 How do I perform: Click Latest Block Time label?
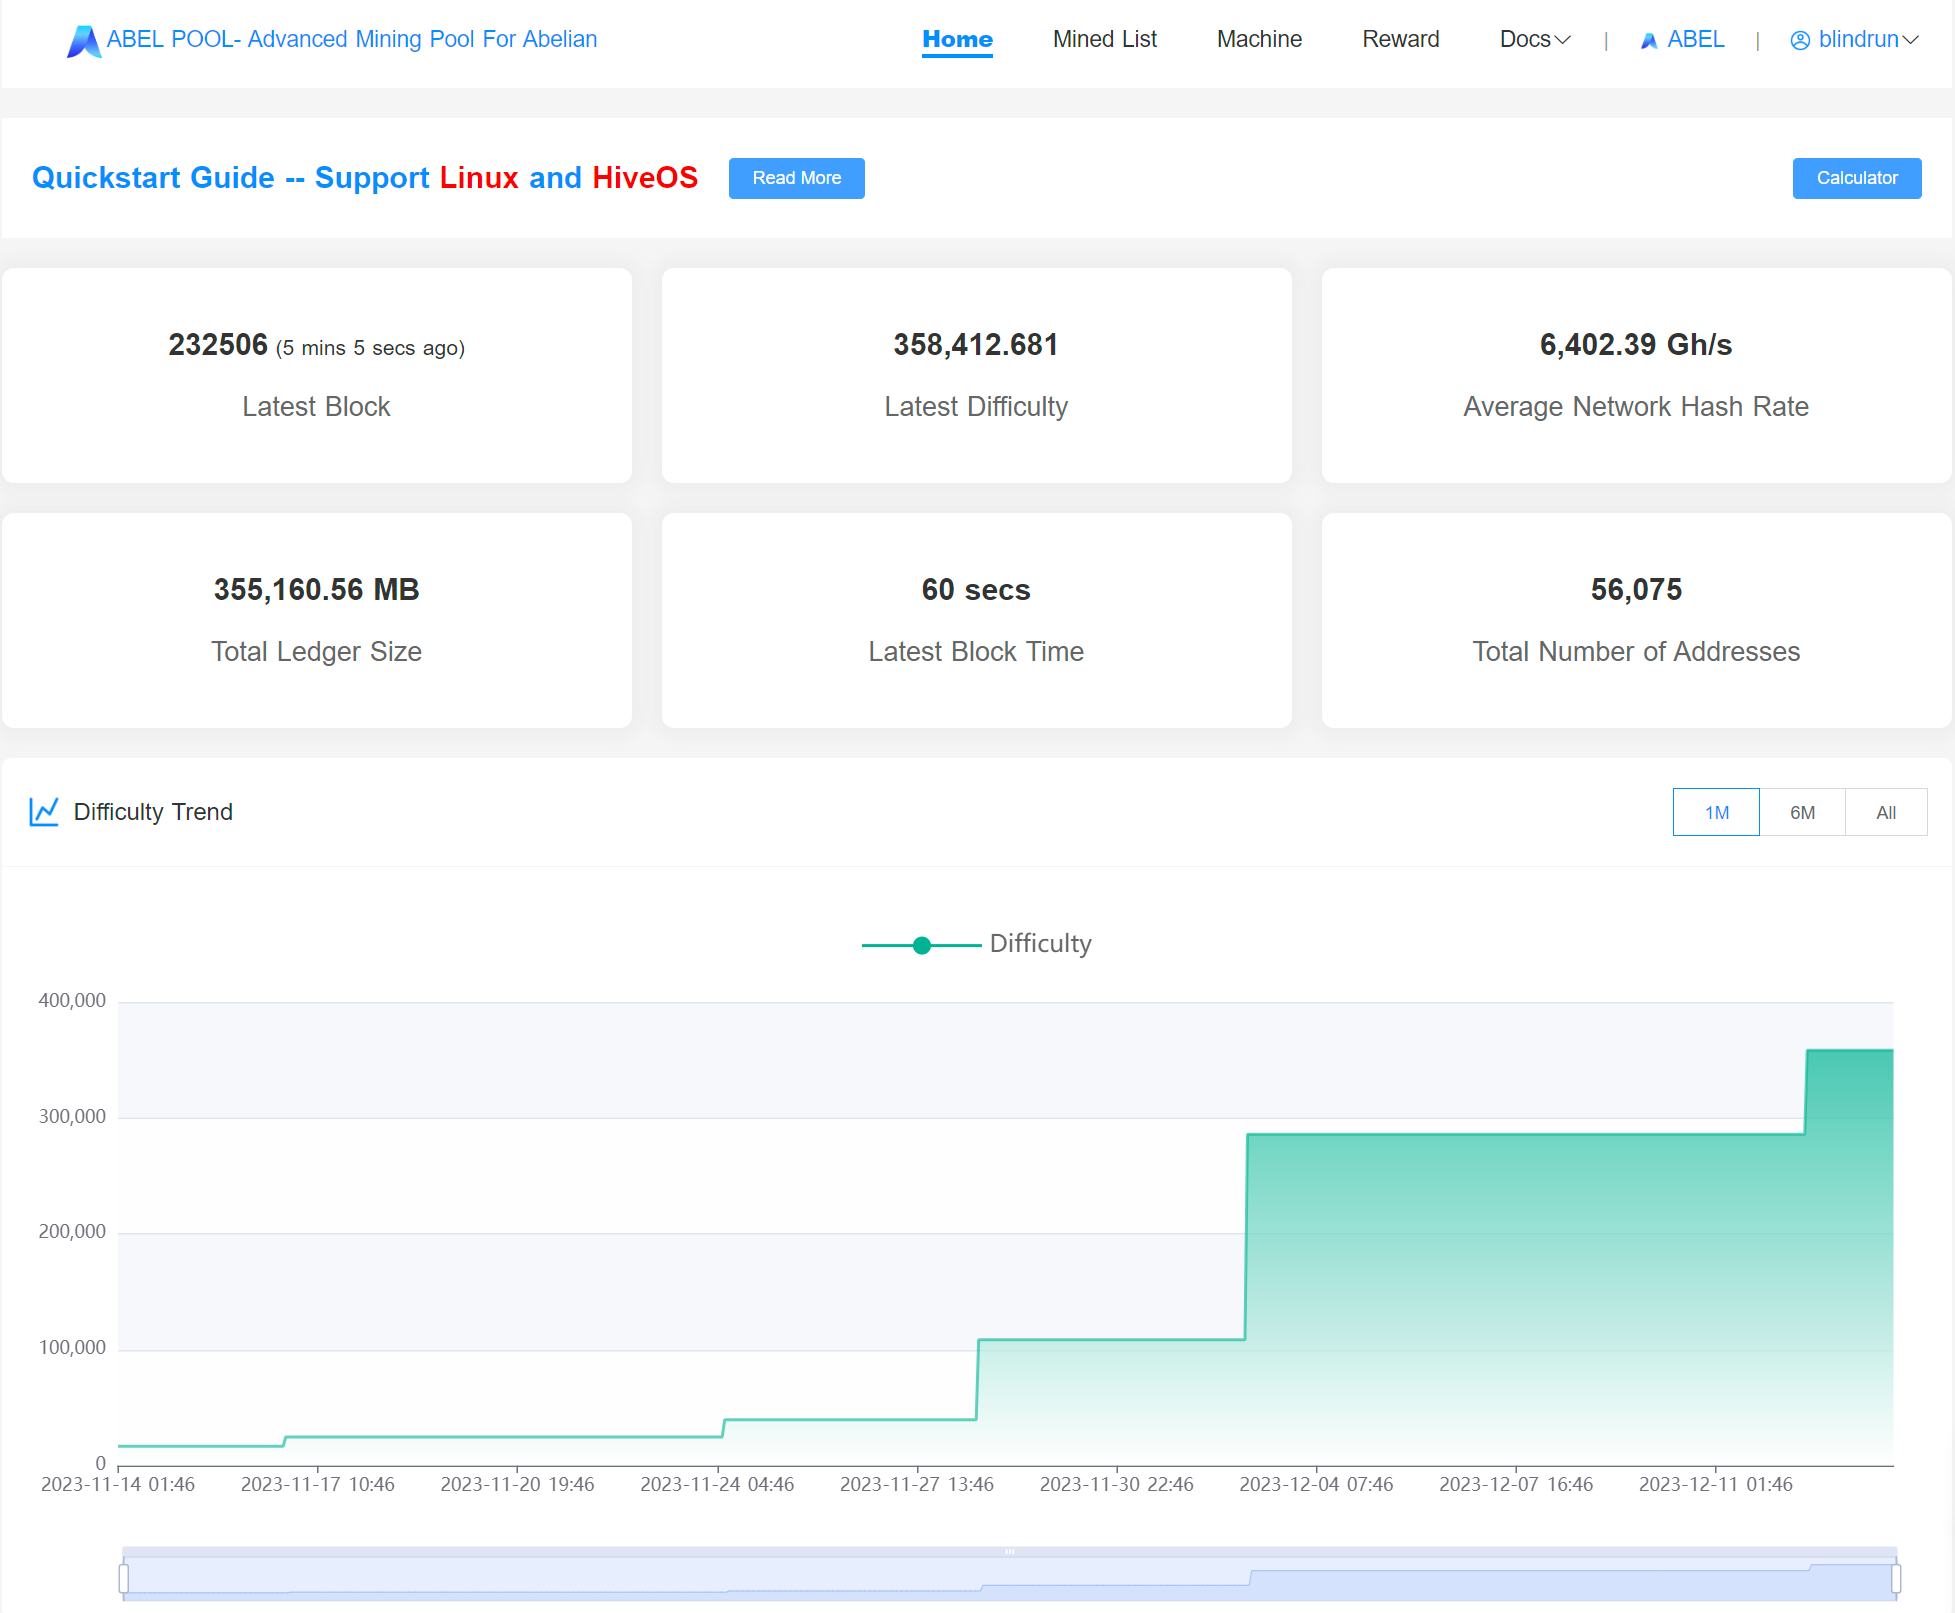976,652
